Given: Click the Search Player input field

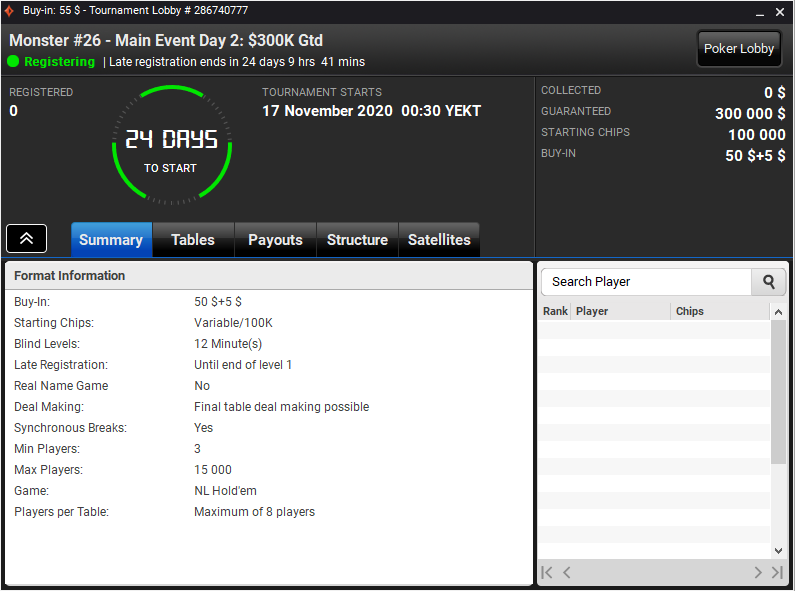Looking at the screenshot, I should (646, 282).
